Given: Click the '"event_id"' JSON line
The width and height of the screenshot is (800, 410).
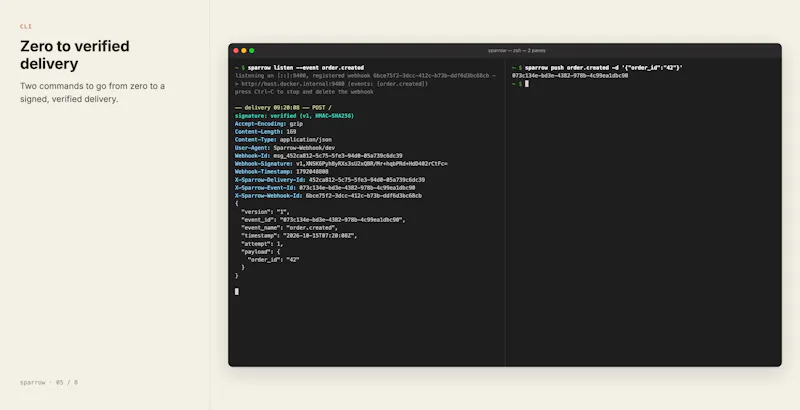Looking at the screenshot, I should [323, 220].
